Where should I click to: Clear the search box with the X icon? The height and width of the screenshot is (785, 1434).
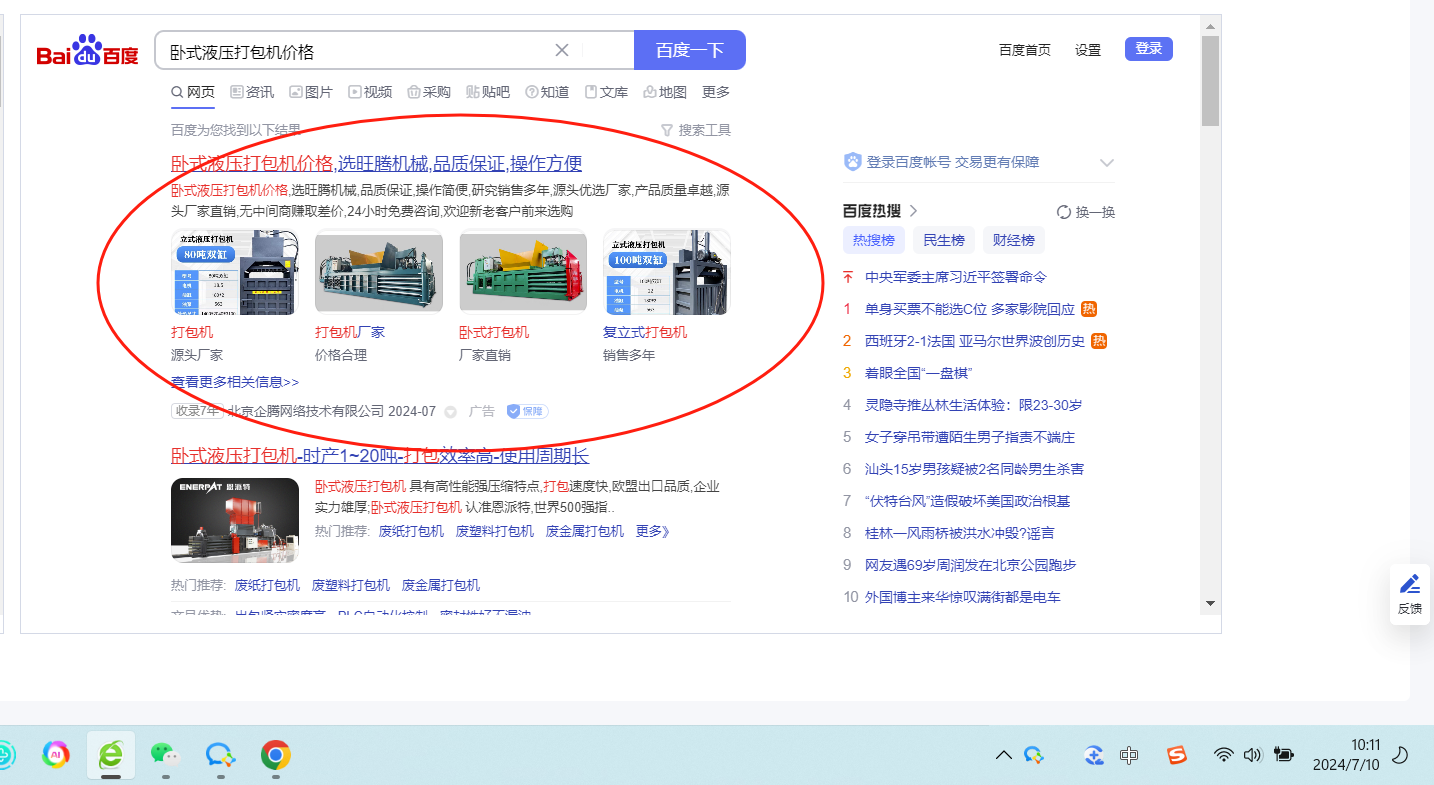(562, 51)
